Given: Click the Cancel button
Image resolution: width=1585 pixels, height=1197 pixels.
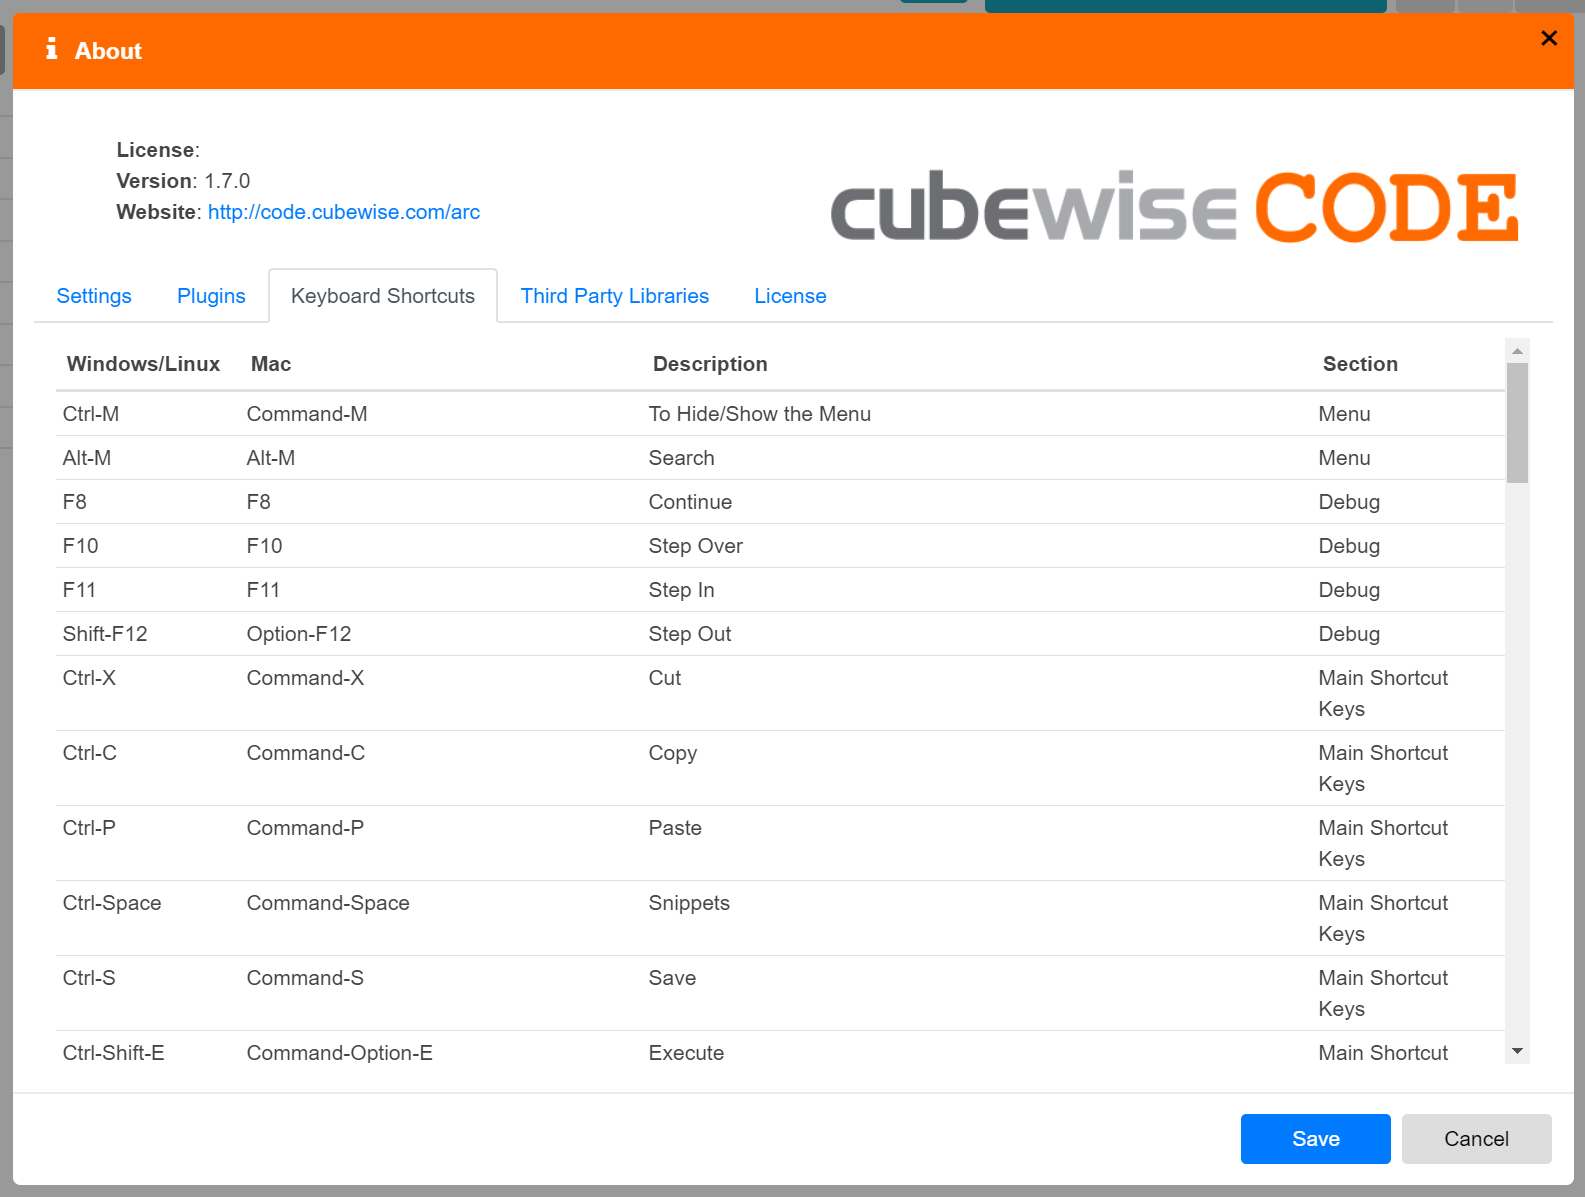Looking at the screenshot, I should pyautogui.click(x=1475, y=1139).
